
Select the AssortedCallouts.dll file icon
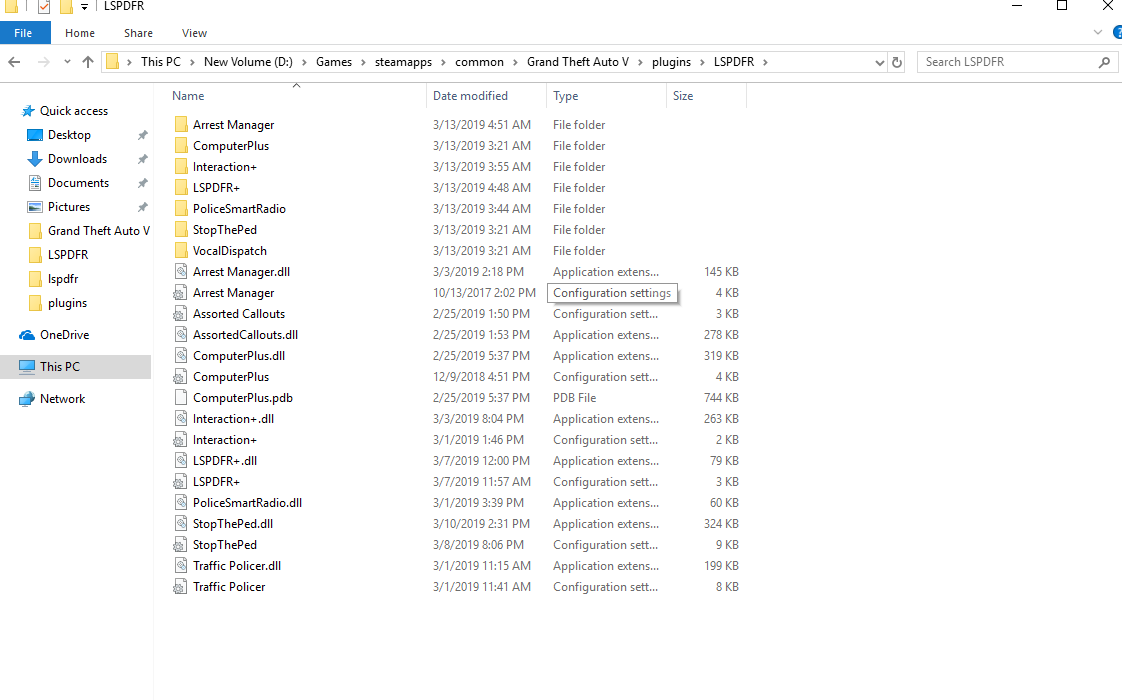tap(181, 335)
